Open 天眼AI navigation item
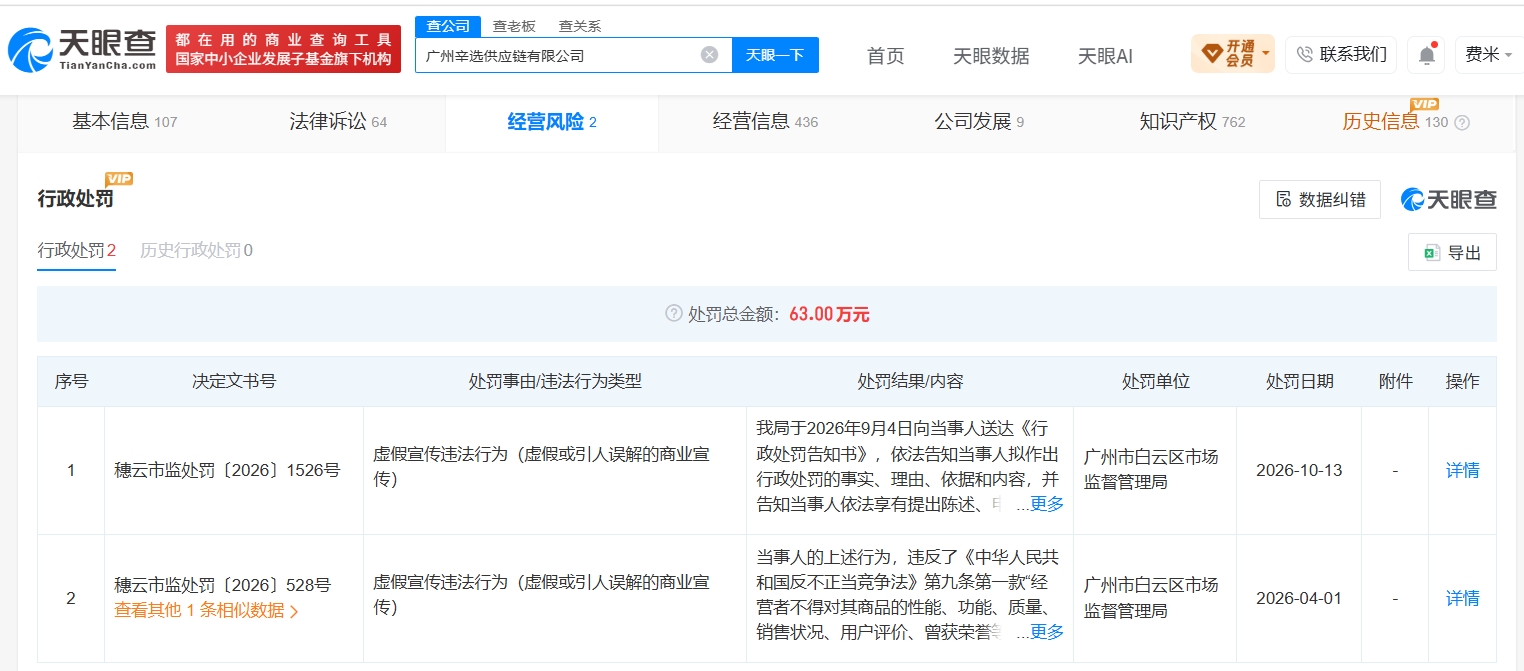The image size is (1524, 671). (1105, 56)
